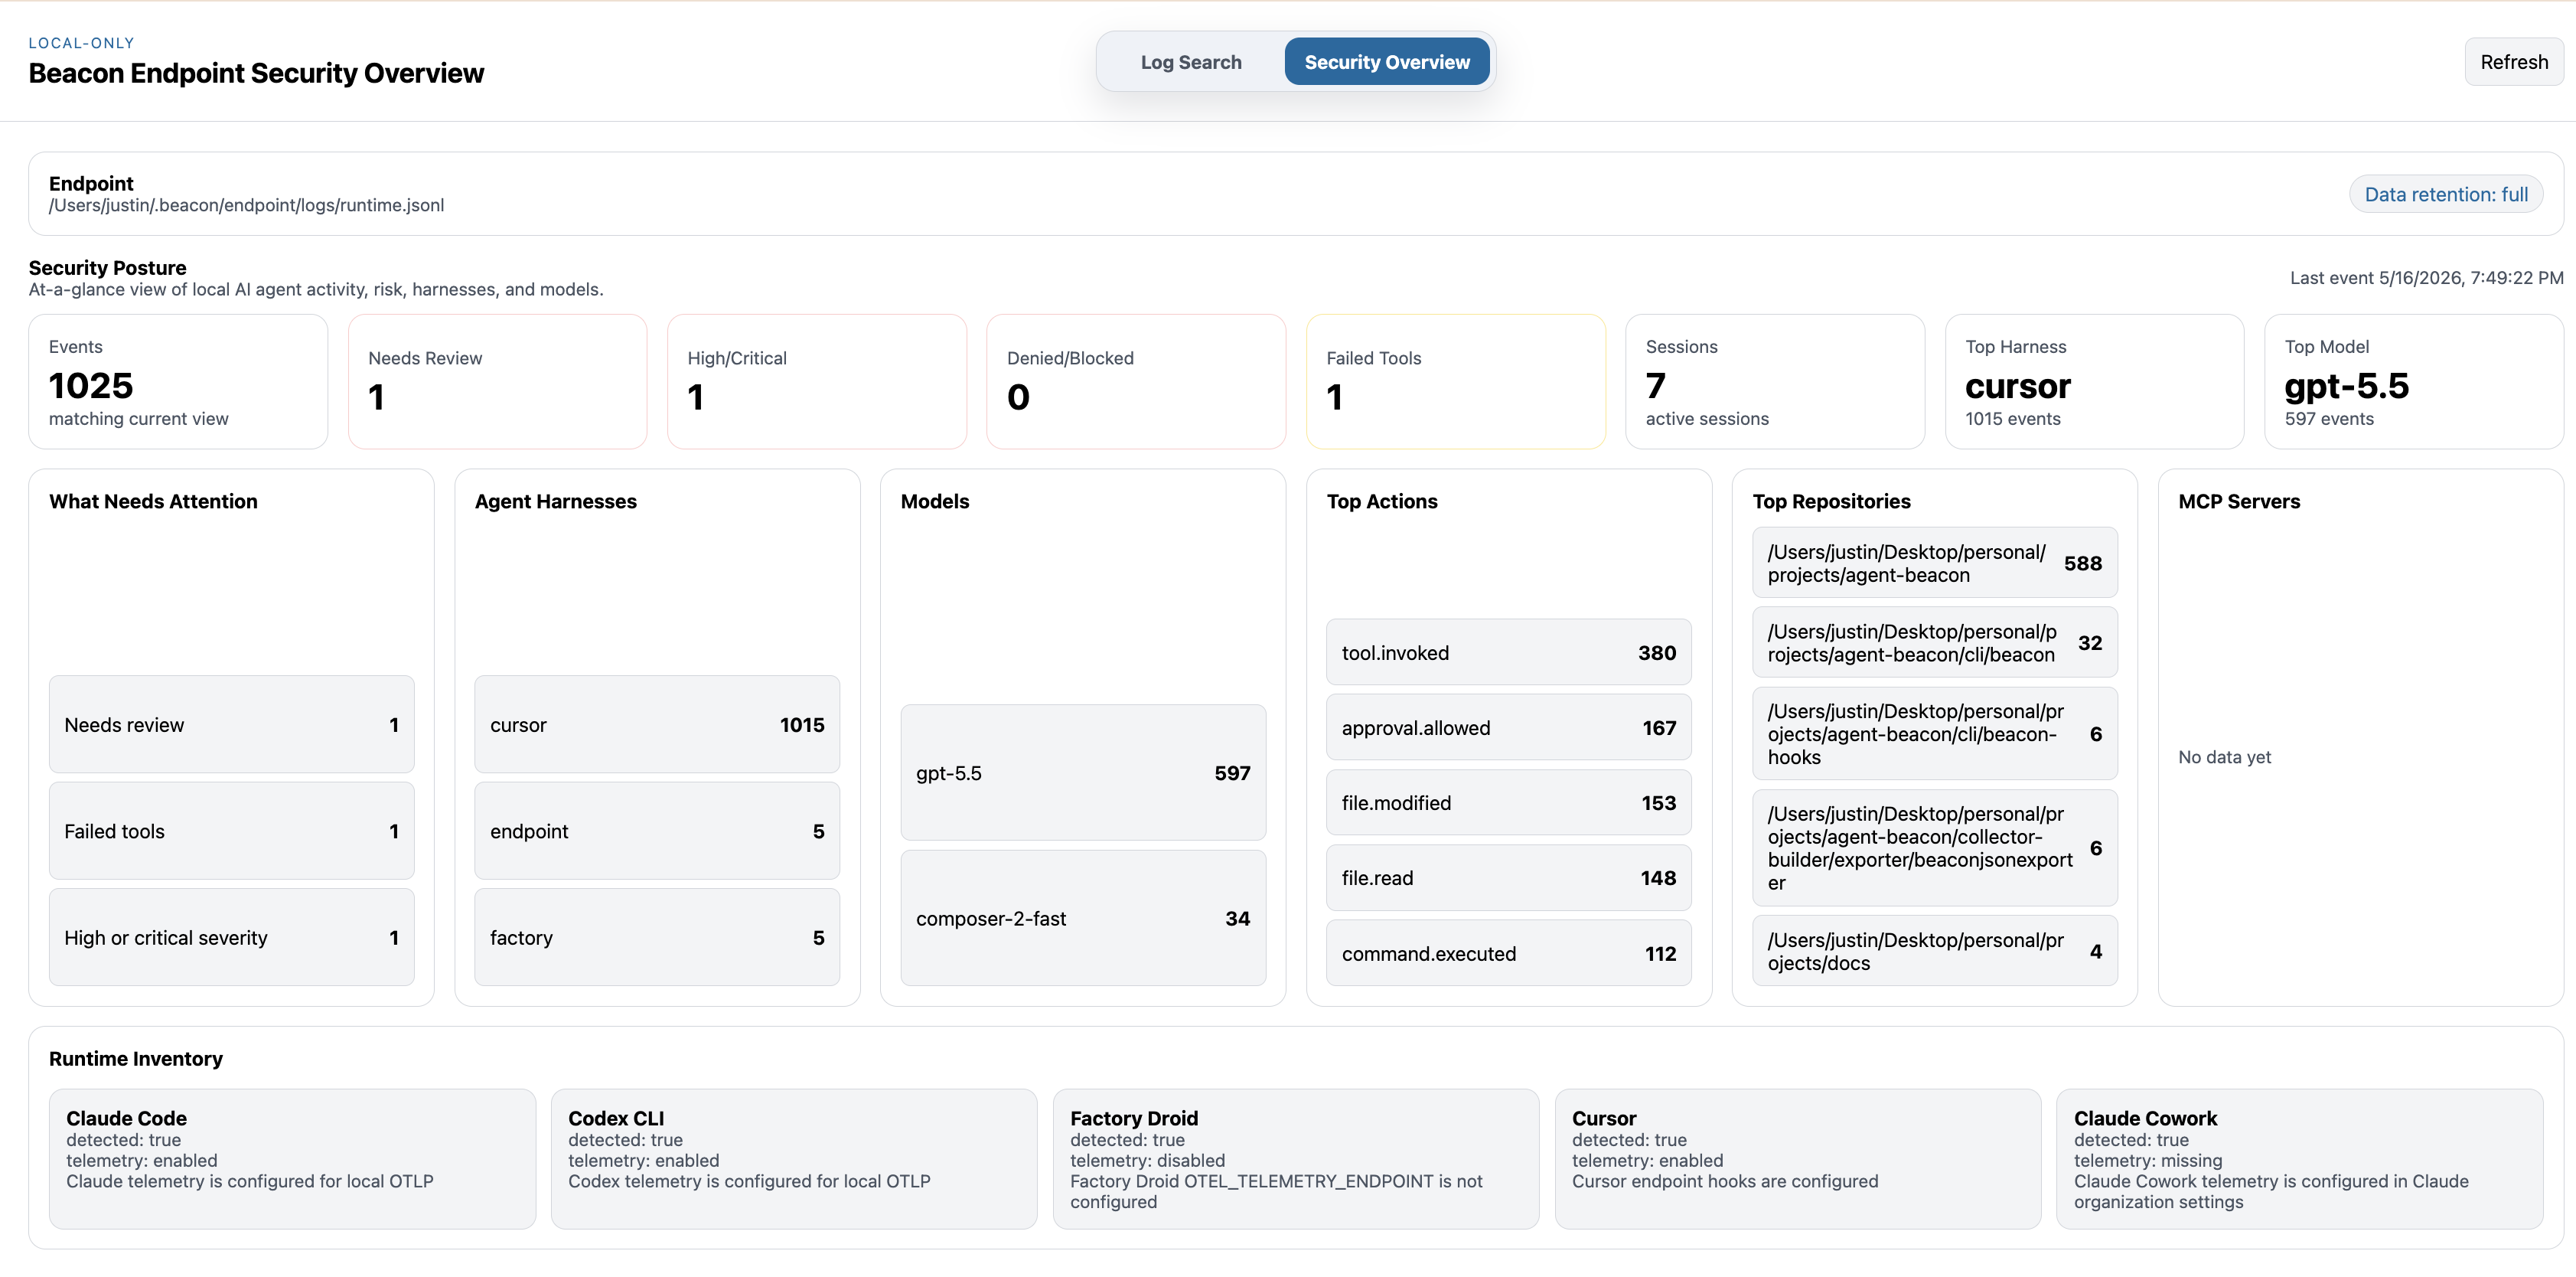Click the Top Harness cursor card
The width and height of the screenshot is (2576, 1277).
click(x=2094, y=382)
